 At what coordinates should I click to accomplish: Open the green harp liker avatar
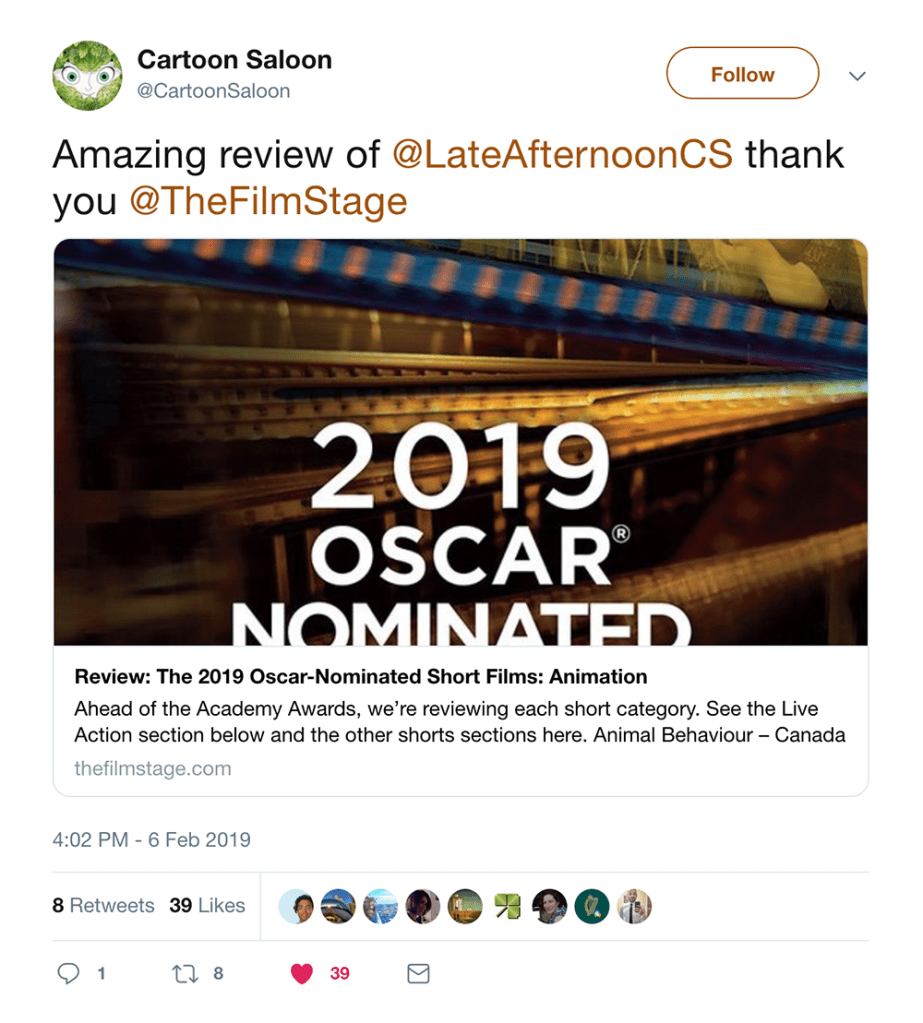coord(592,906)
